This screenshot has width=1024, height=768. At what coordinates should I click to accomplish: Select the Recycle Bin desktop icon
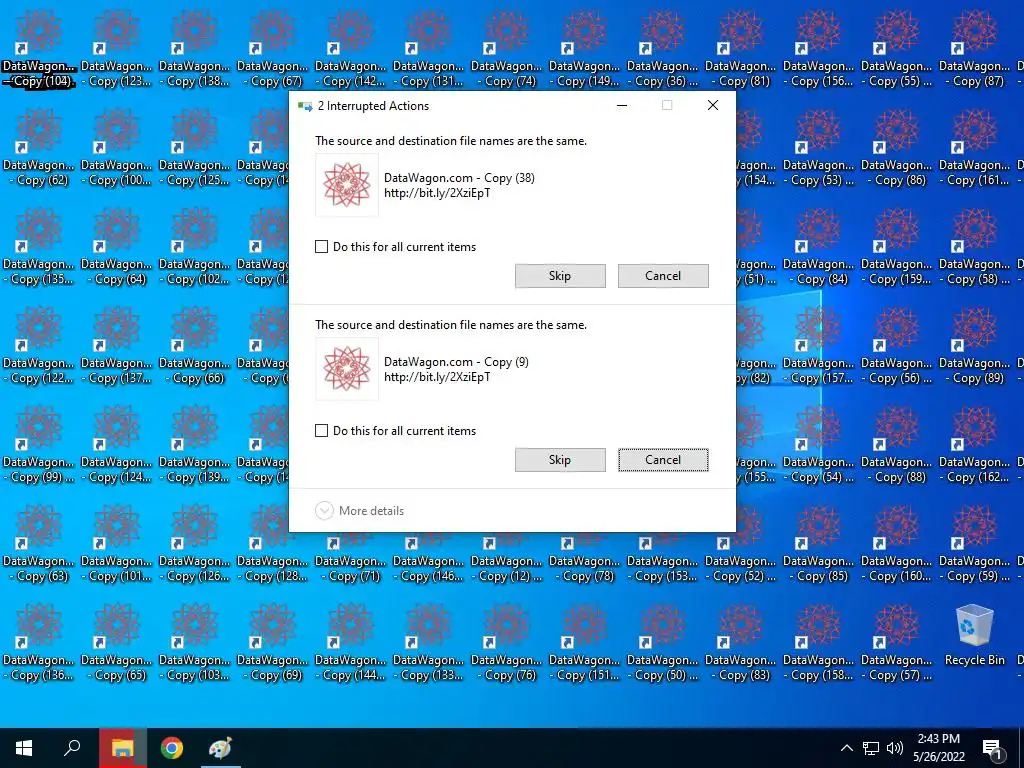974,635
